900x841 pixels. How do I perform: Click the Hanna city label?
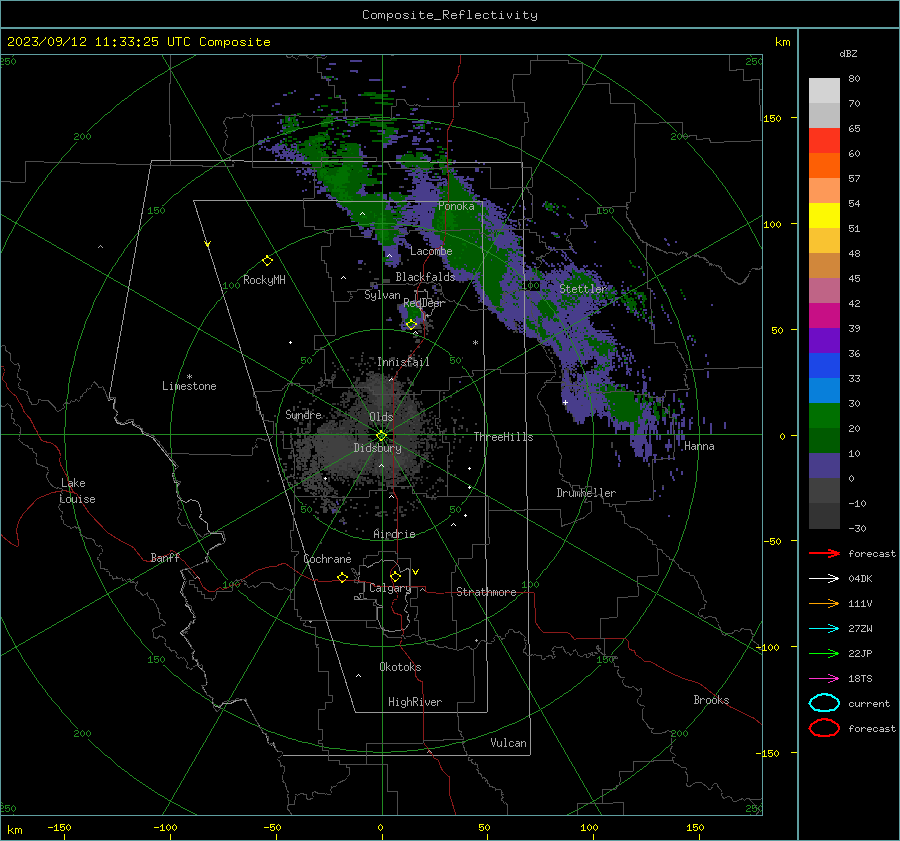699,446
